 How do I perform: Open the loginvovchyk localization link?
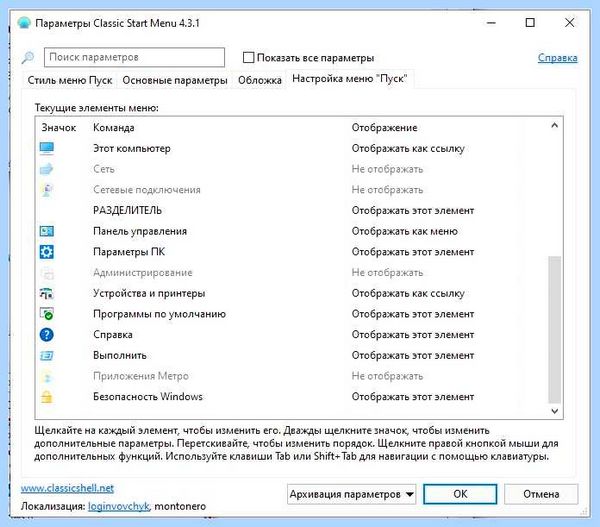coord(119,506)
